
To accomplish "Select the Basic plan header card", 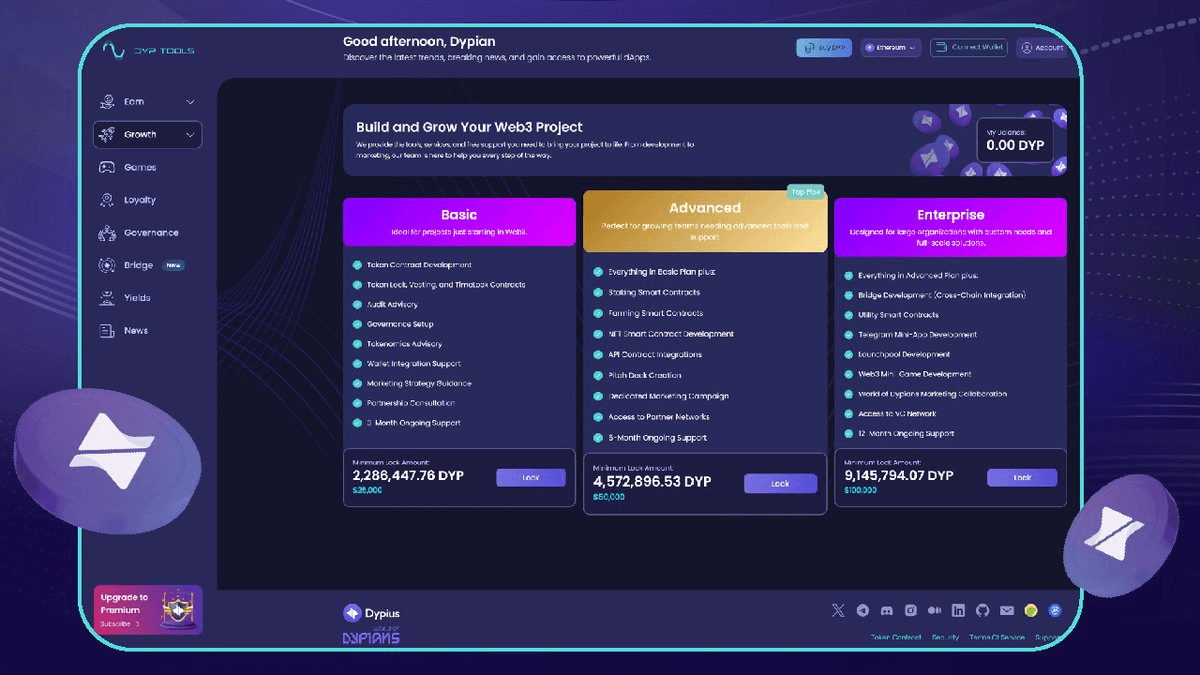I will pyautogui.click(x=459, y=222).
